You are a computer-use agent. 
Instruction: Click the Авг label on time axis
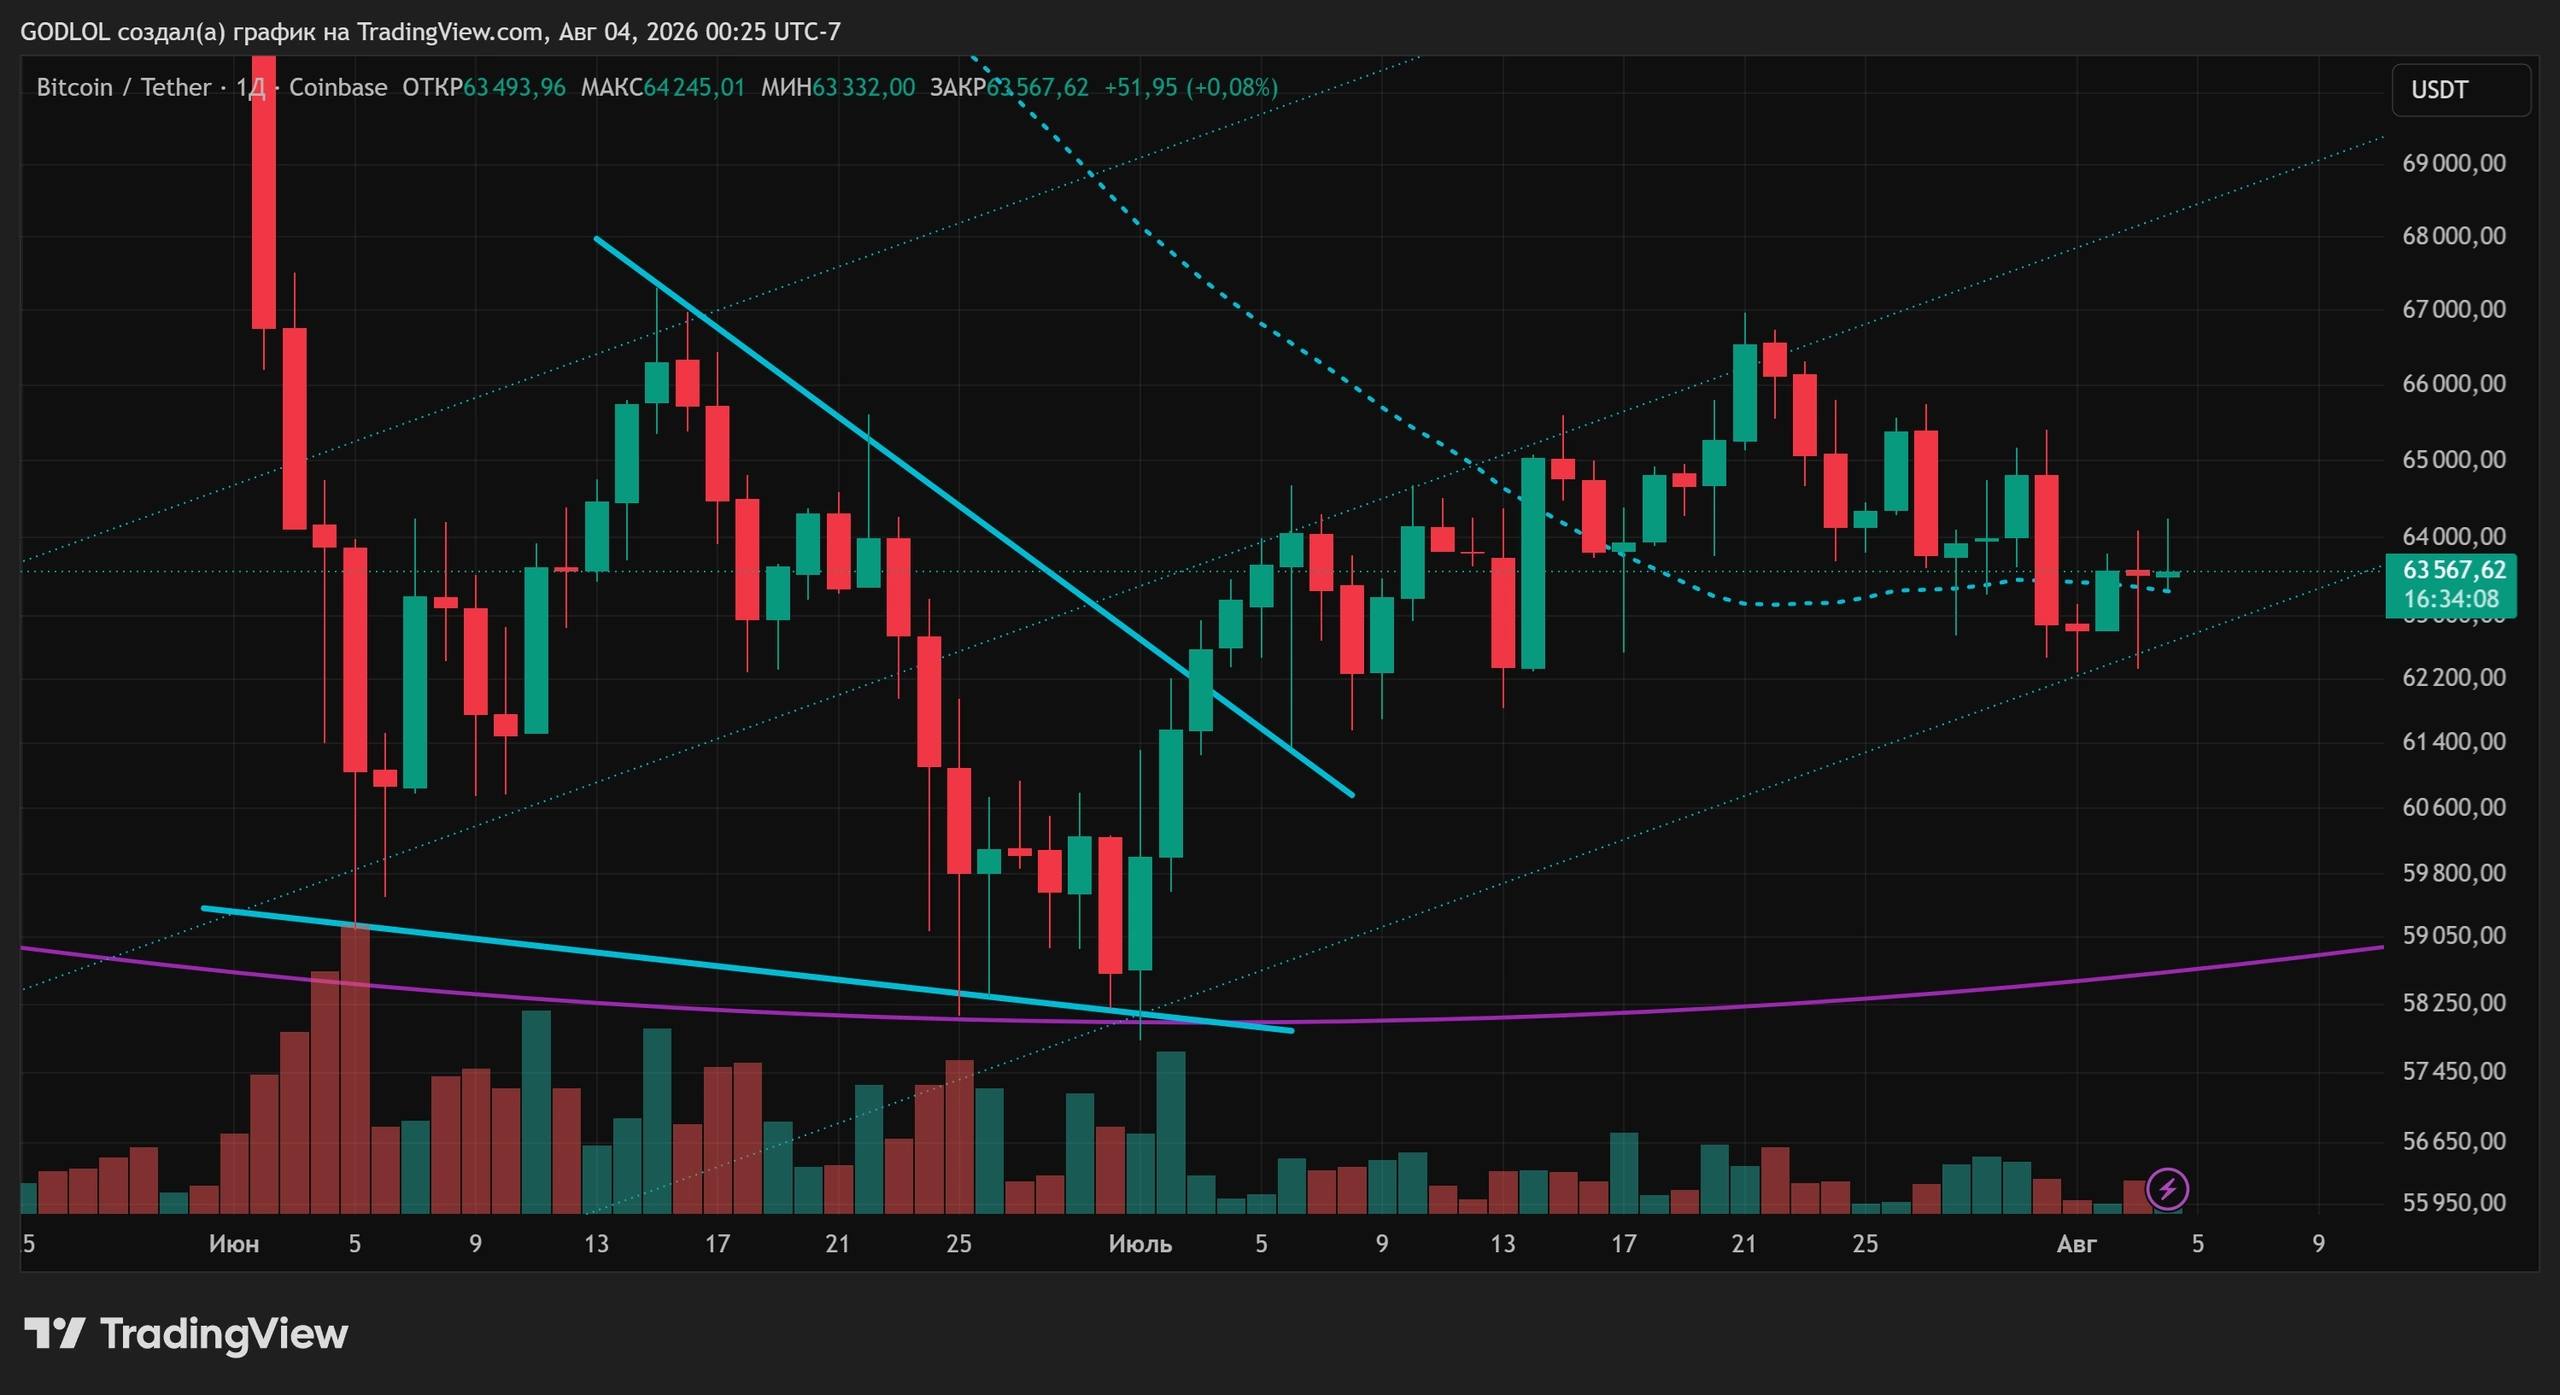pos(2076,1244)
